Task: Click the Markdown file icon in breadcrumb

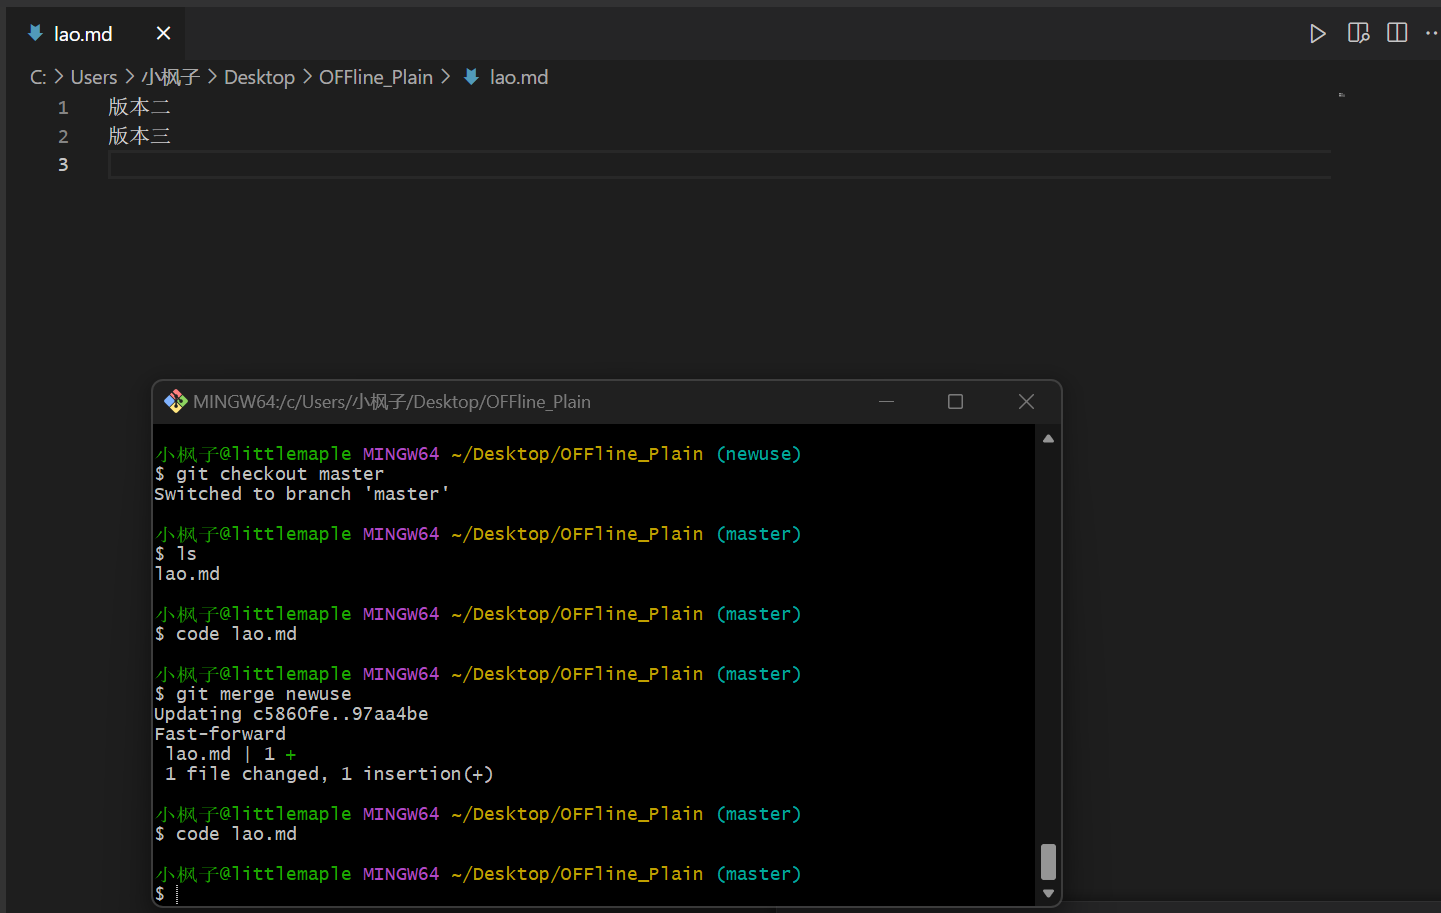Action: coord(472,77)
